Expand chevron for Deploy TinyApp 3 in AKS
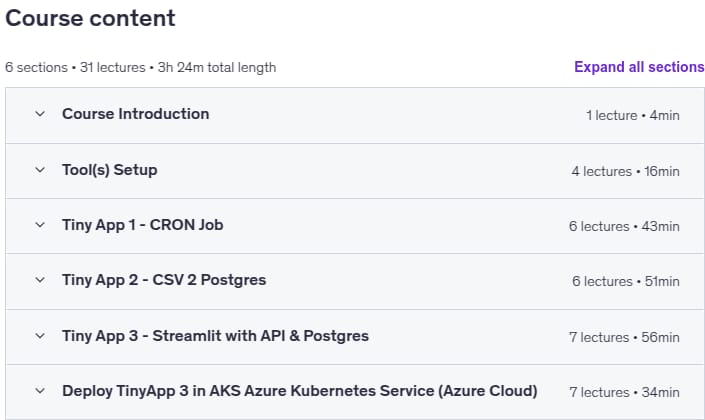This screenshot has width=705, height=420. point(40,391)
